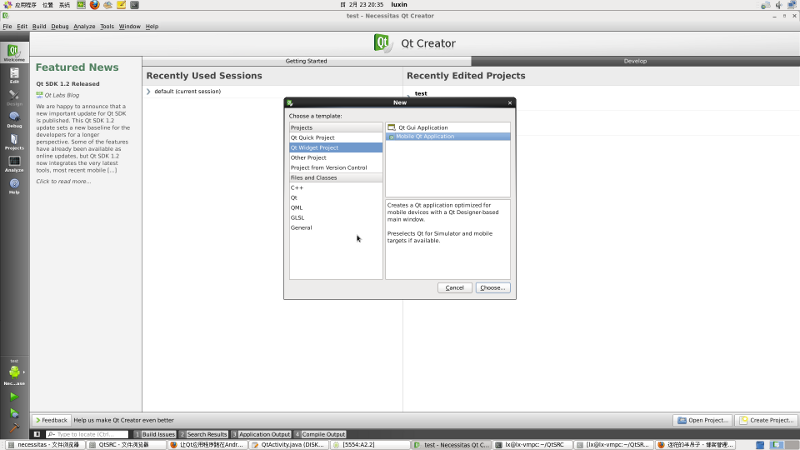Select Mobile Qt Application template

click(448, 136)
